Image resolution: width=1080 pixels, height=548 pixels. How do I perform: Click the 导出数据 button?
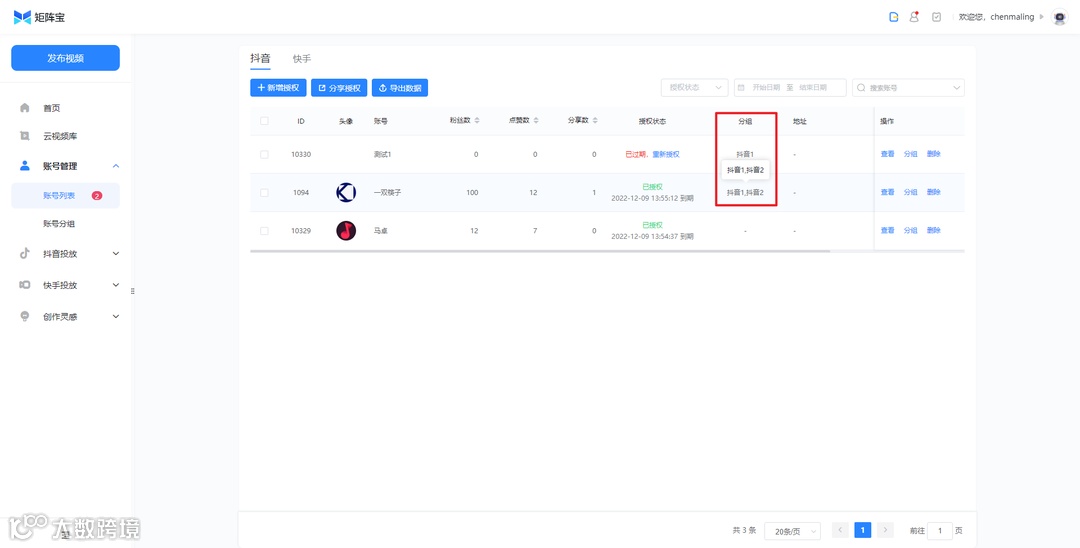click(400, 87)
